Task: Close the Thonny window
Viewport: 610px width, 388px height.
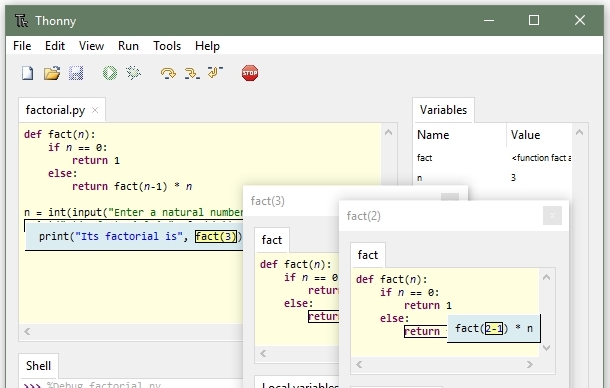Action: [x=580, y=20]
